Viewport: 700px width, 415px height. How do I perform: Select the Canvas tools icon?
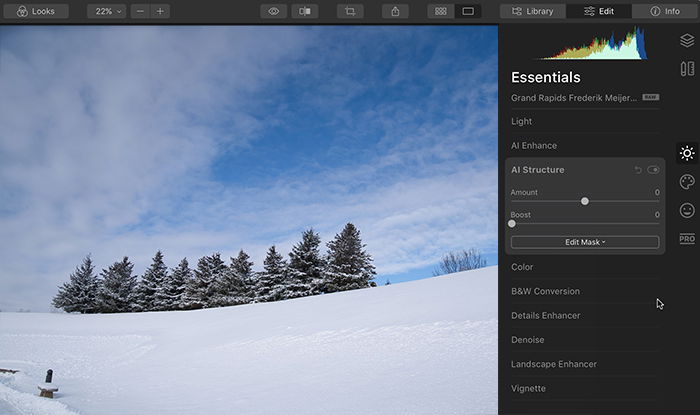click(687, 69)
